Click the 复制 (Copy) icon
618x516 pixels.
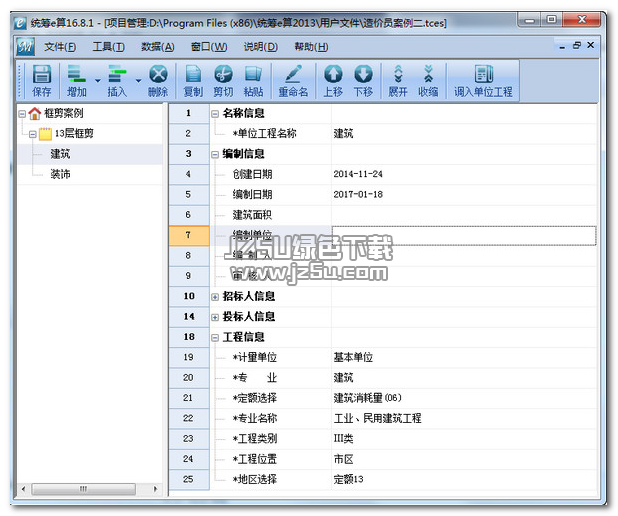point(193,80)
